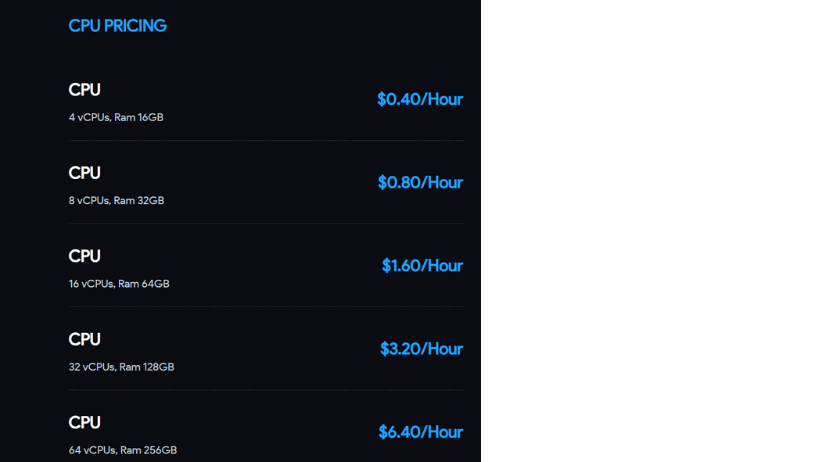Click the 16 vCPUs, Ram 64GB description

pos(119,284)
